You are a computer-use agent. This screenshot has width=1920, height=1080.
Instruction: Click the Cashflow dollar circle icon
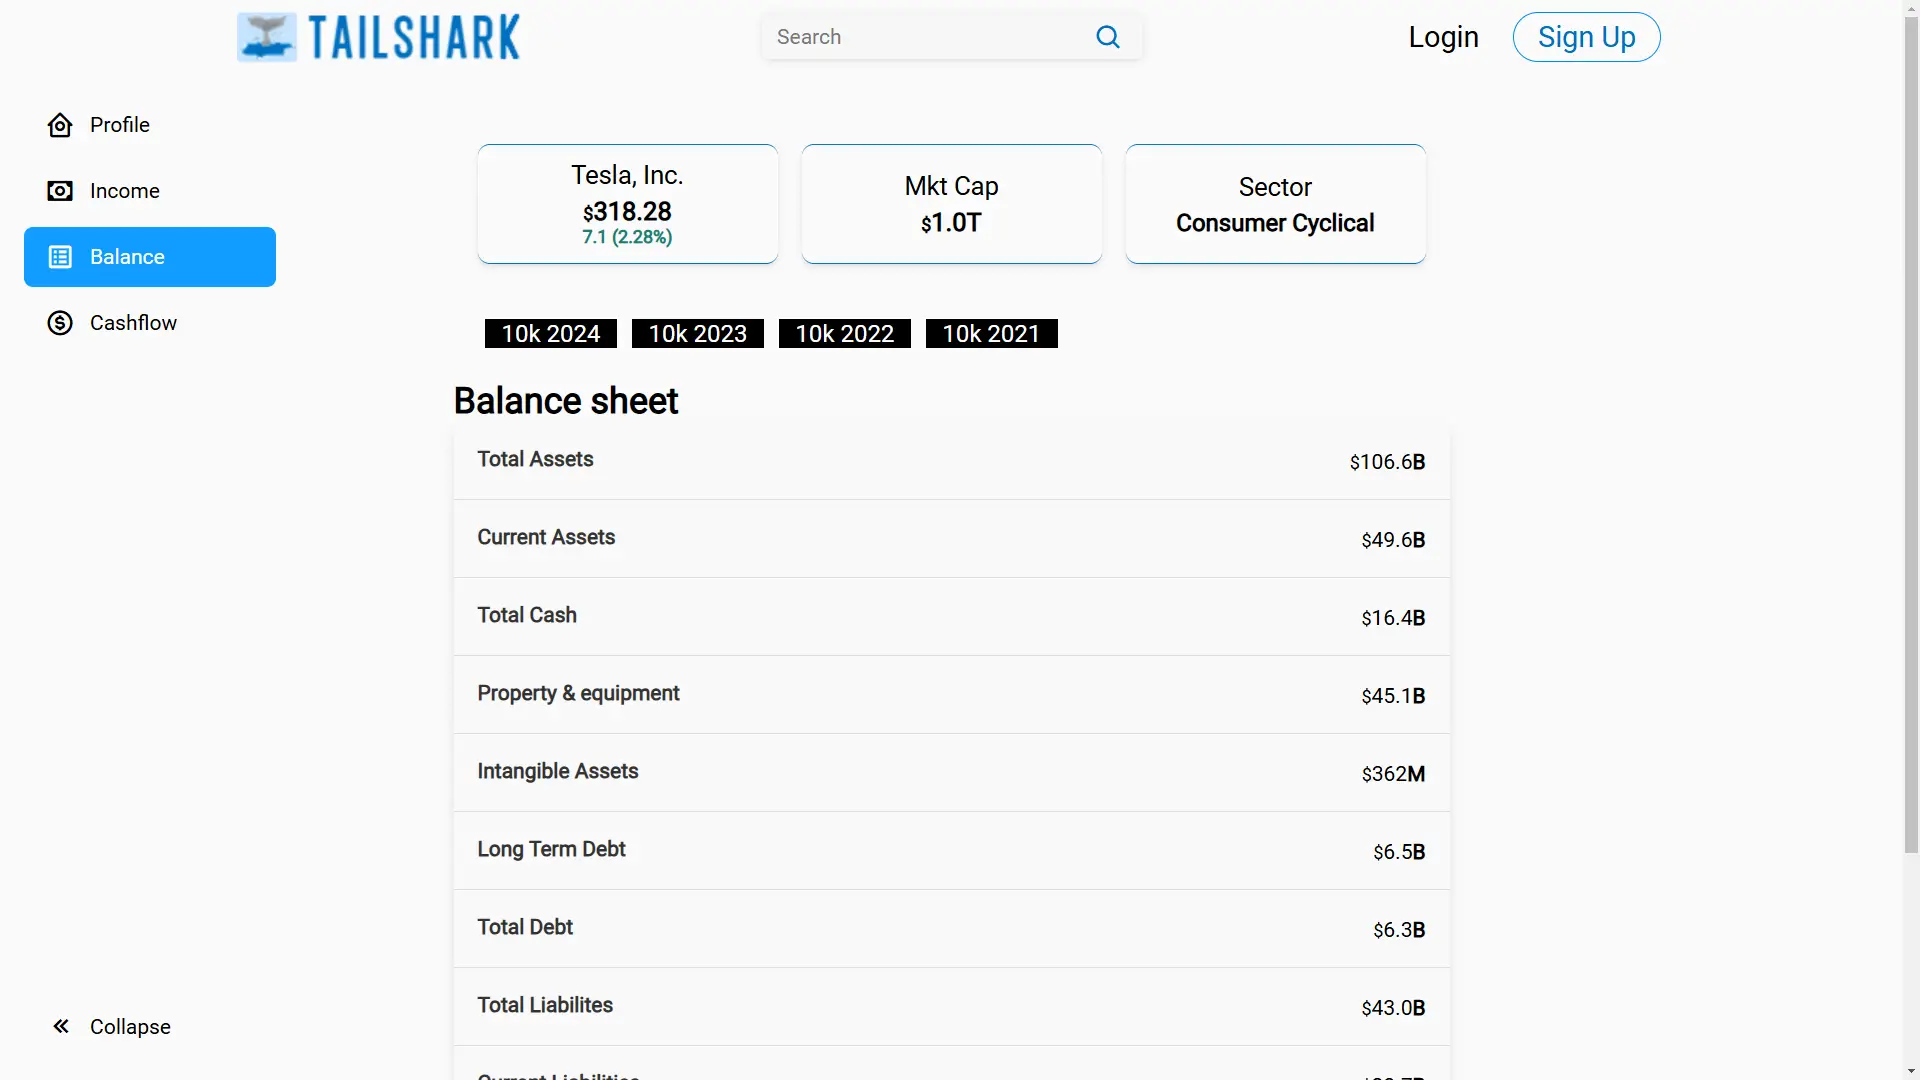click(60, 323)
